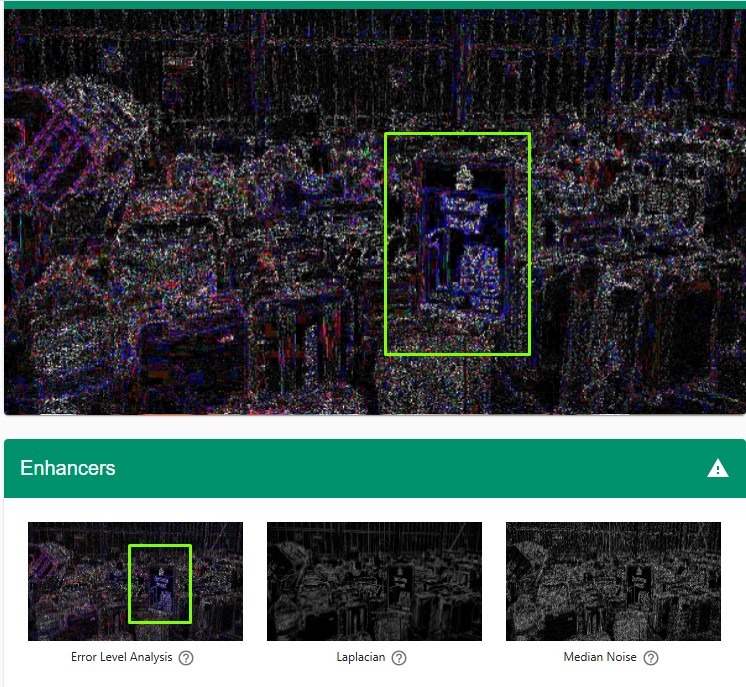
Task: Open help for Error Level Analysis
Action: [x=186, y=658]
